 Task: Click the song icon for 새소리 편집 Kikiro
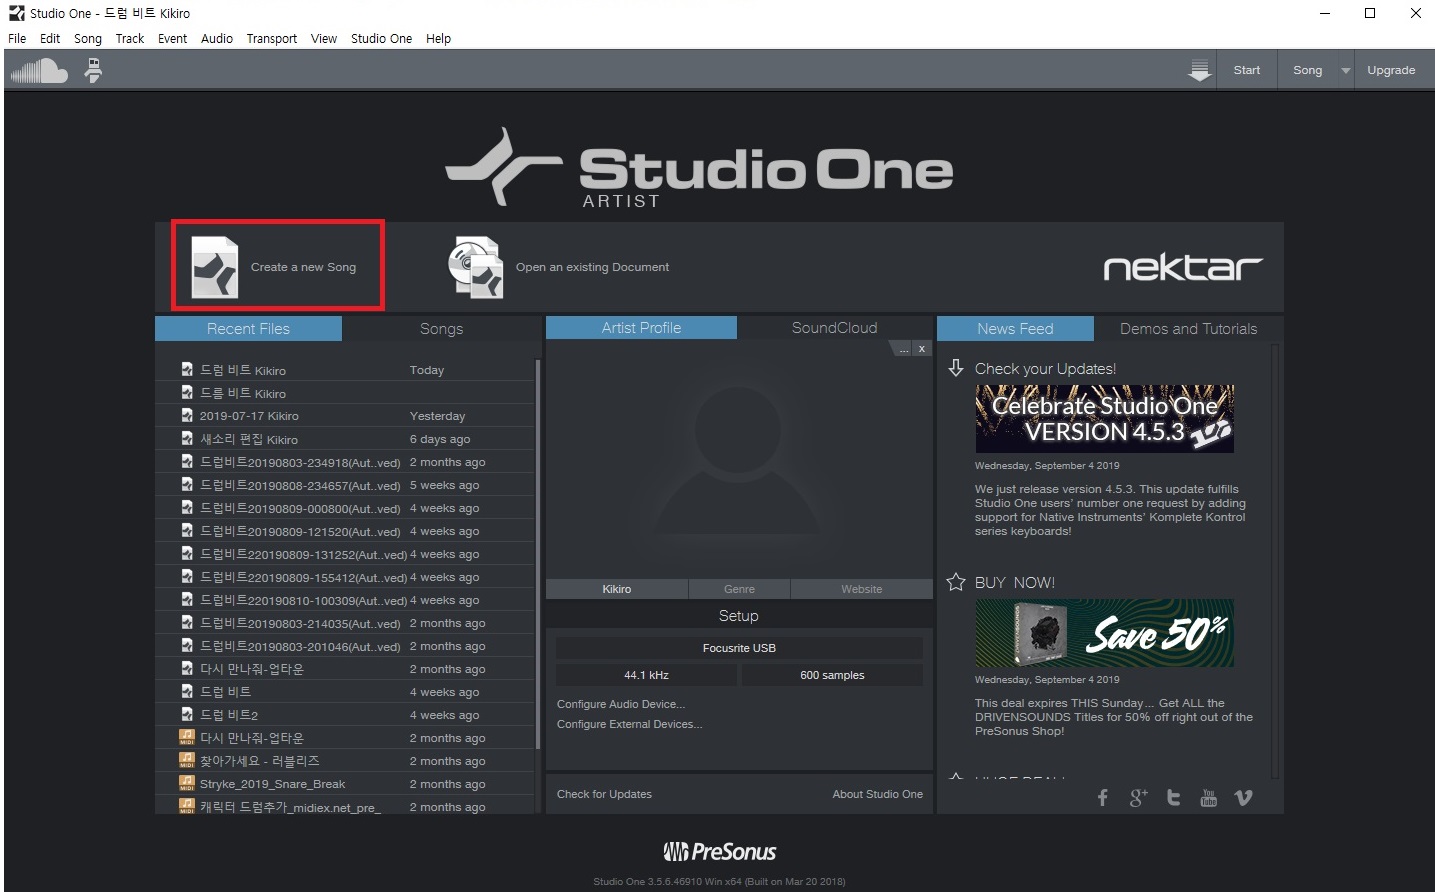(x=187, y=438)
